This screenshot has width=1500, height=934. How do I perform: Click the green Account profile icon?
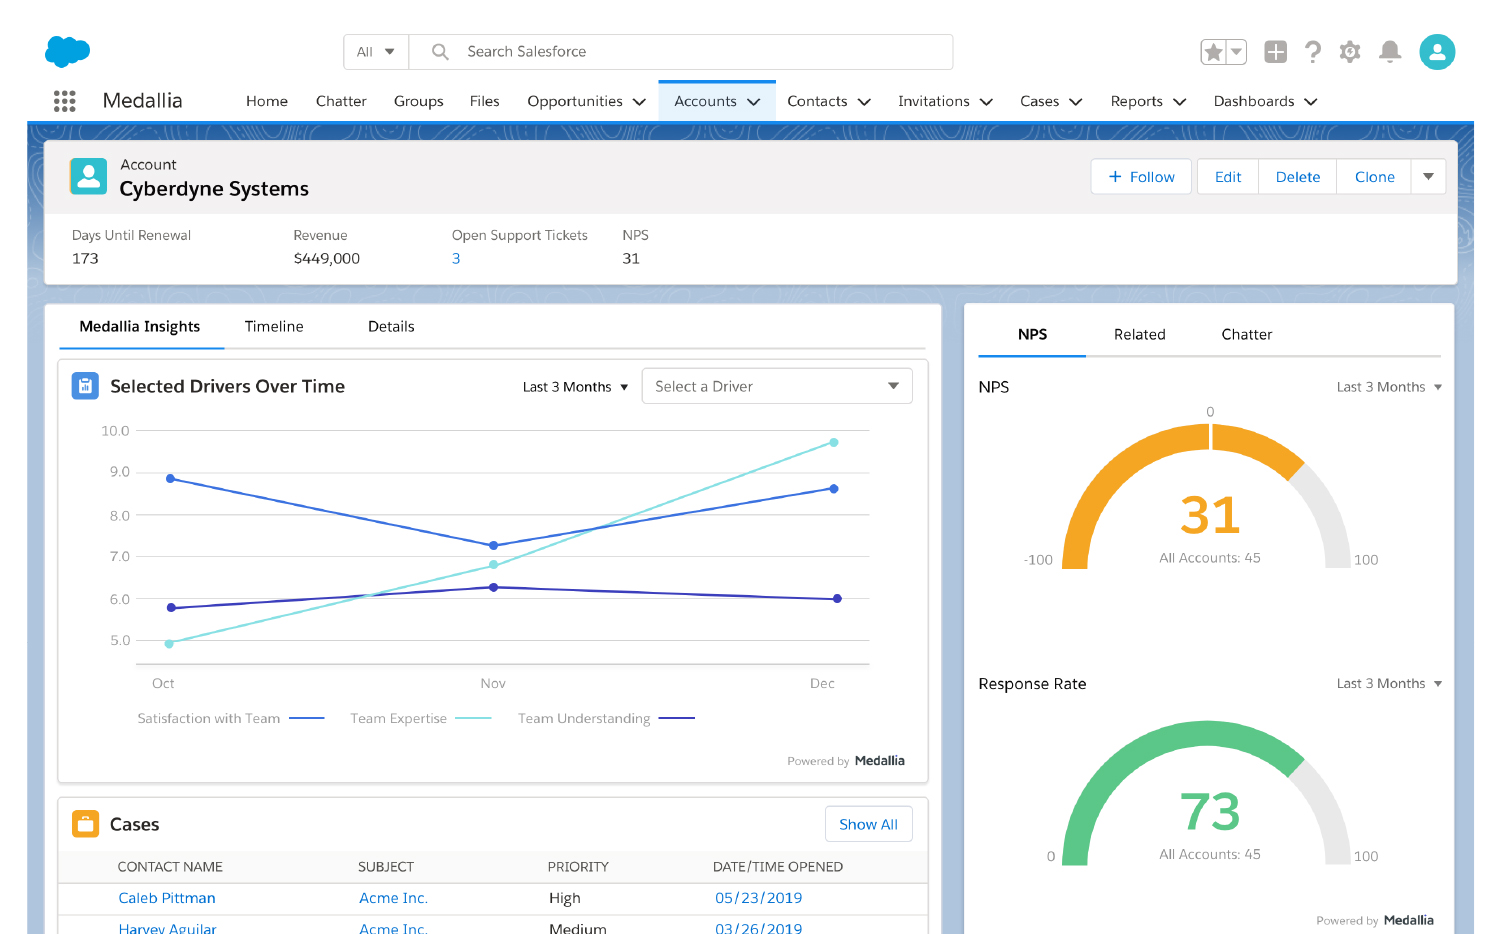[x=88, y=176]
